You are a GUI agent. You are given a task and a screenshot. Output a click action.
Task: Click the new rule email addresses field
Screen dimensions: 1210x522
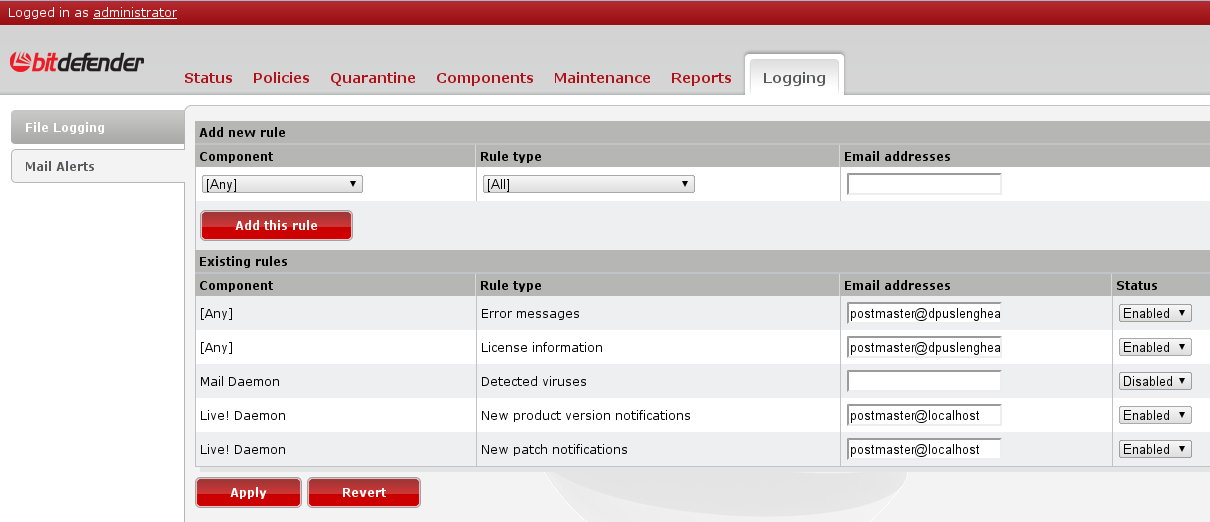[x=924, y=184]
